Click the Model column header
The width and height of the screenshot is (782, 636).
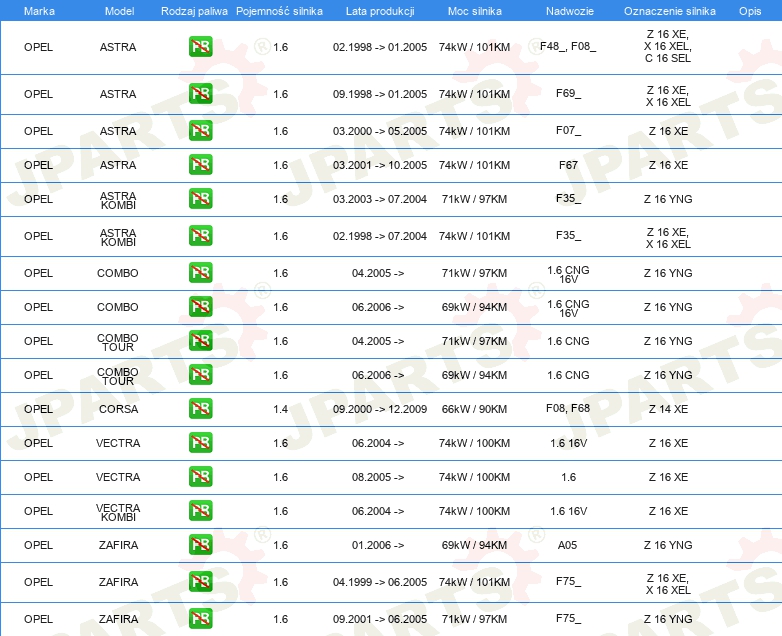pos(120,11)
